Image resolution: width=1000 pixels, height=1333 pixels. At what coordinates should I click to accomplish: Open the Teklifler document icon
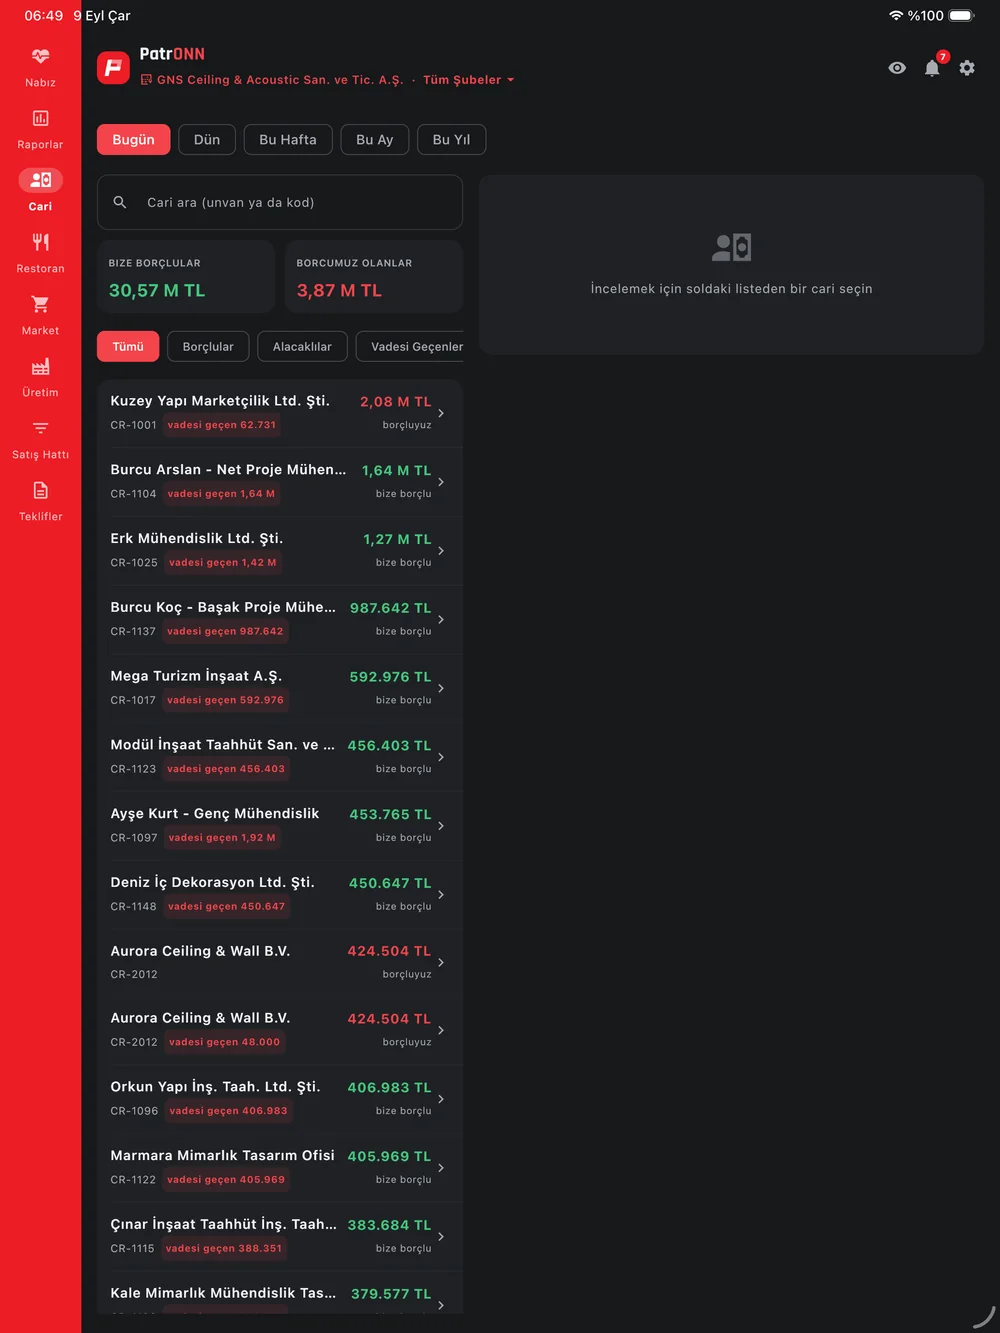pyautogui.click(x=40, y=491)
